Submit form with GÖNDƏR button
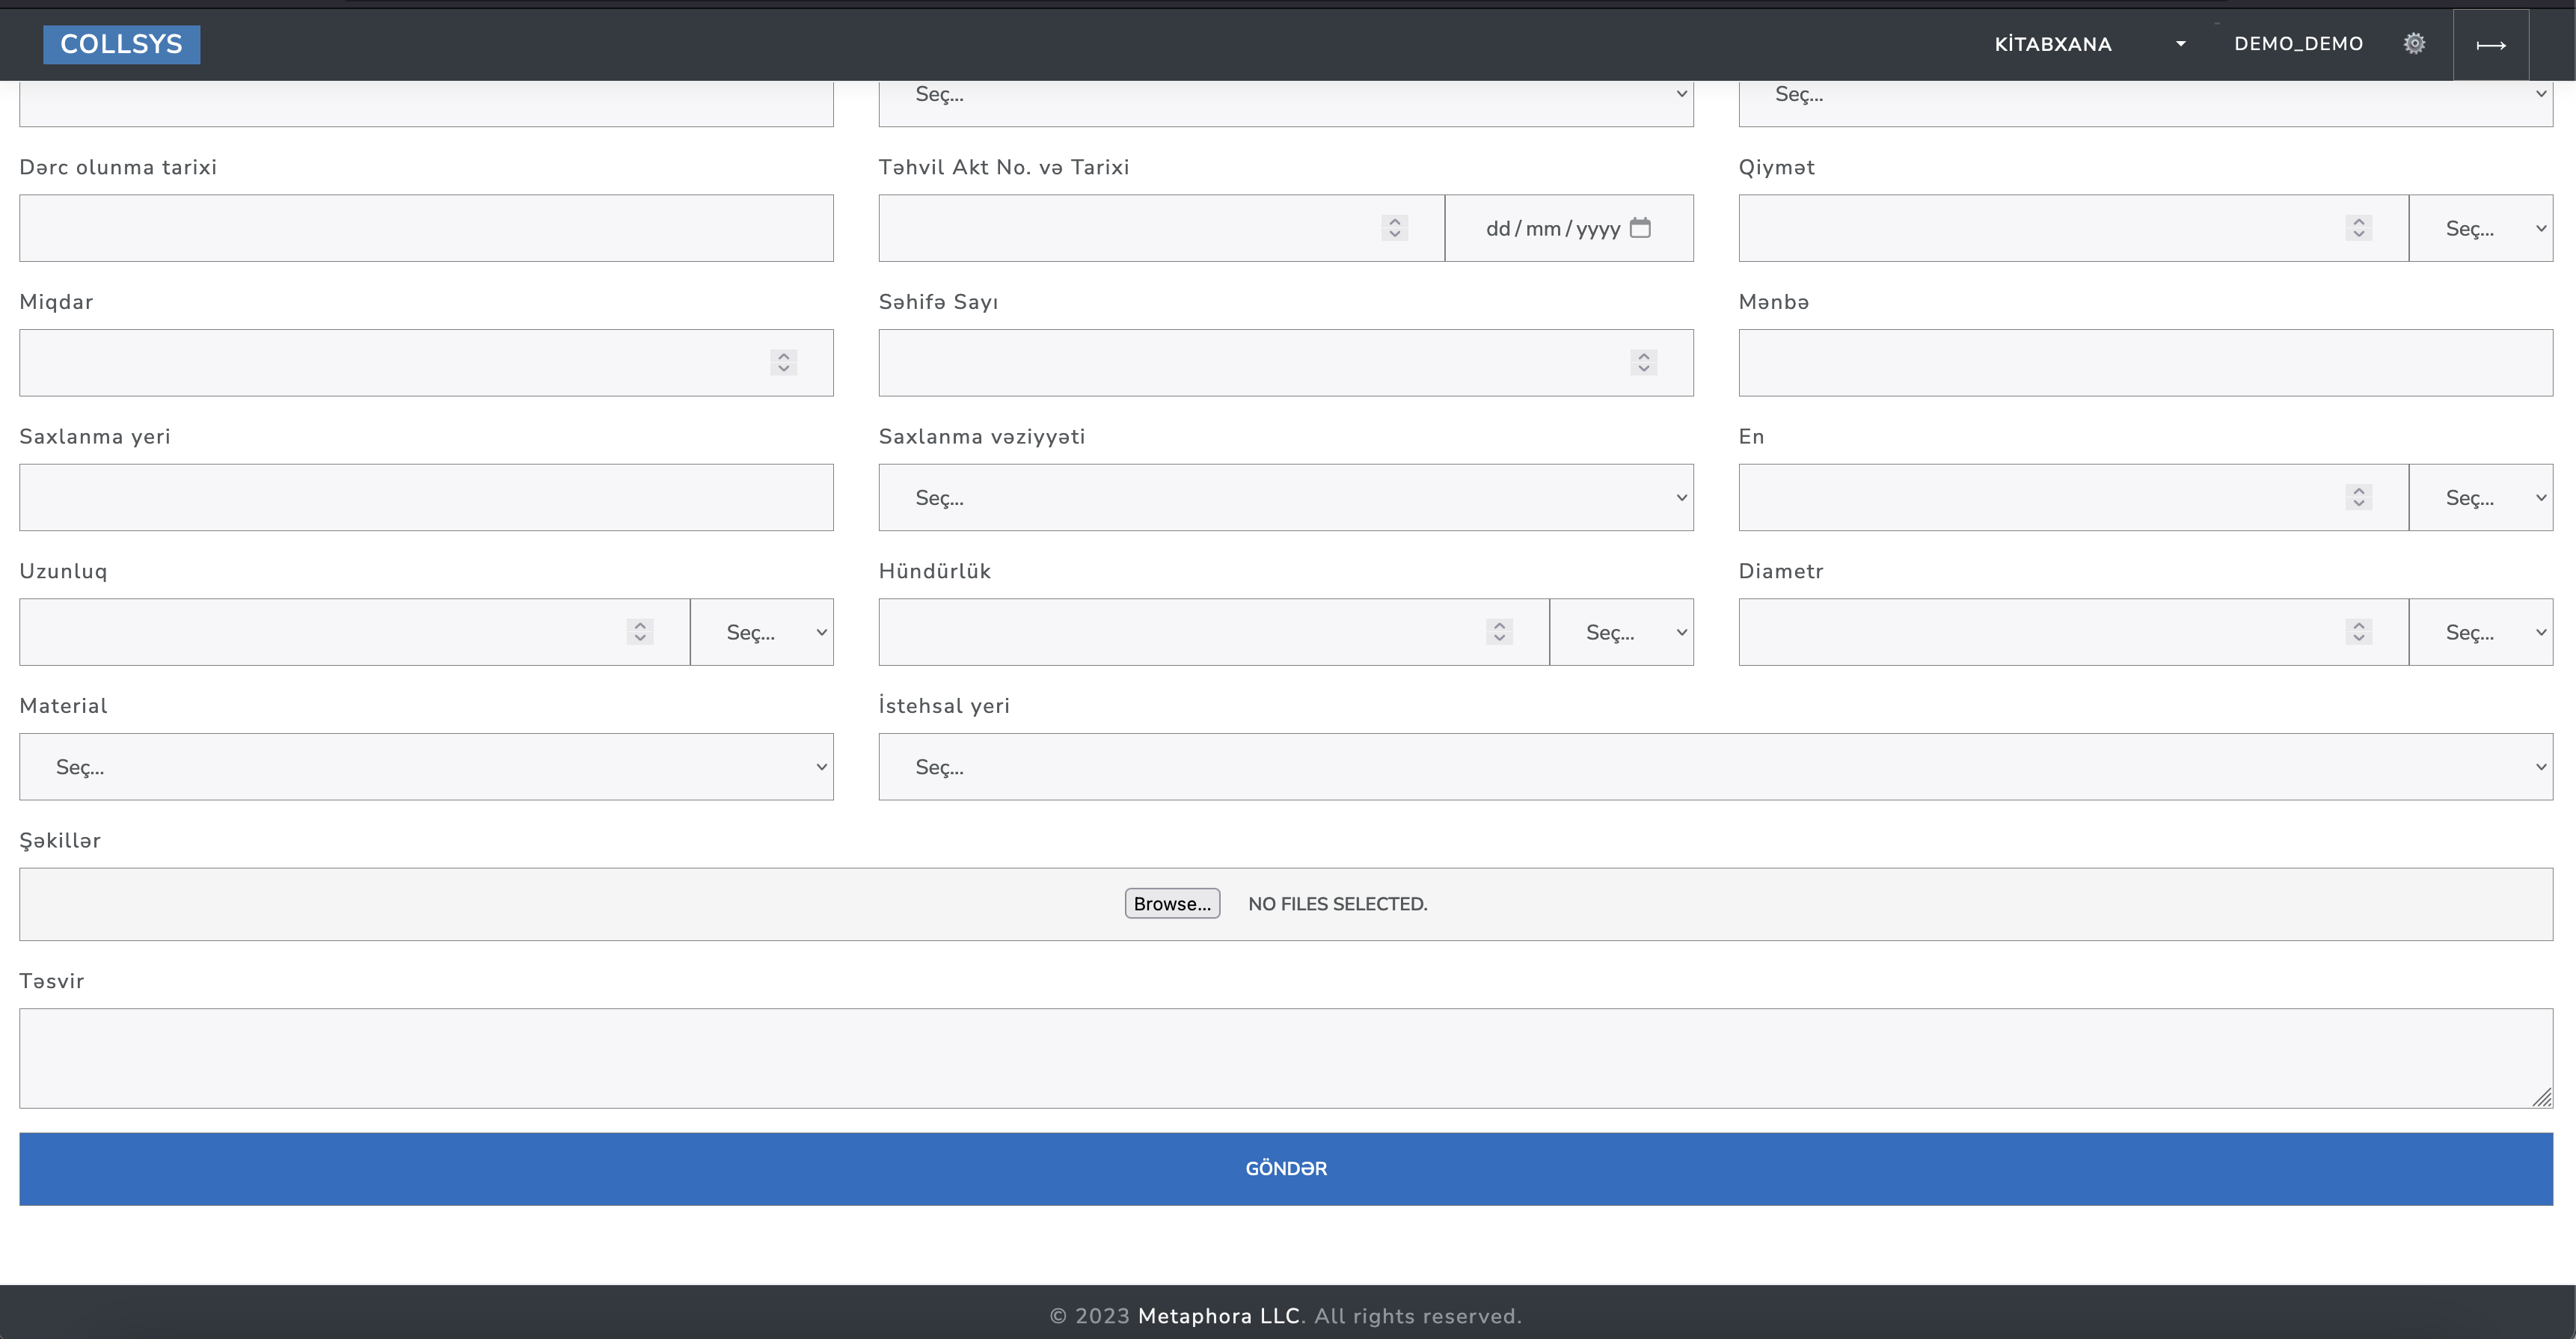Image resolution: width=2576 pixels, height=1339 pixels. (1286, 1168)
